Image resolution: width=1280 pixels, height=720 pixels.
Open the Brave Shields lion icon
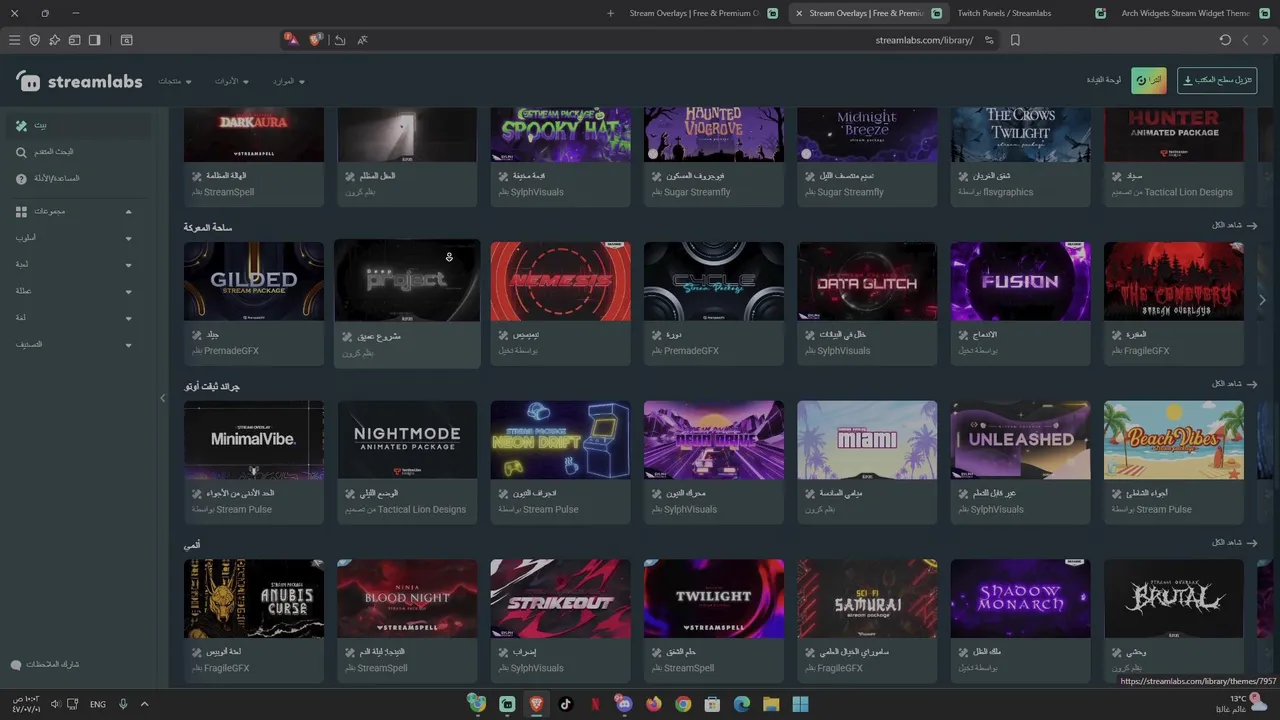pyautogui.click(x=316, y=39)
